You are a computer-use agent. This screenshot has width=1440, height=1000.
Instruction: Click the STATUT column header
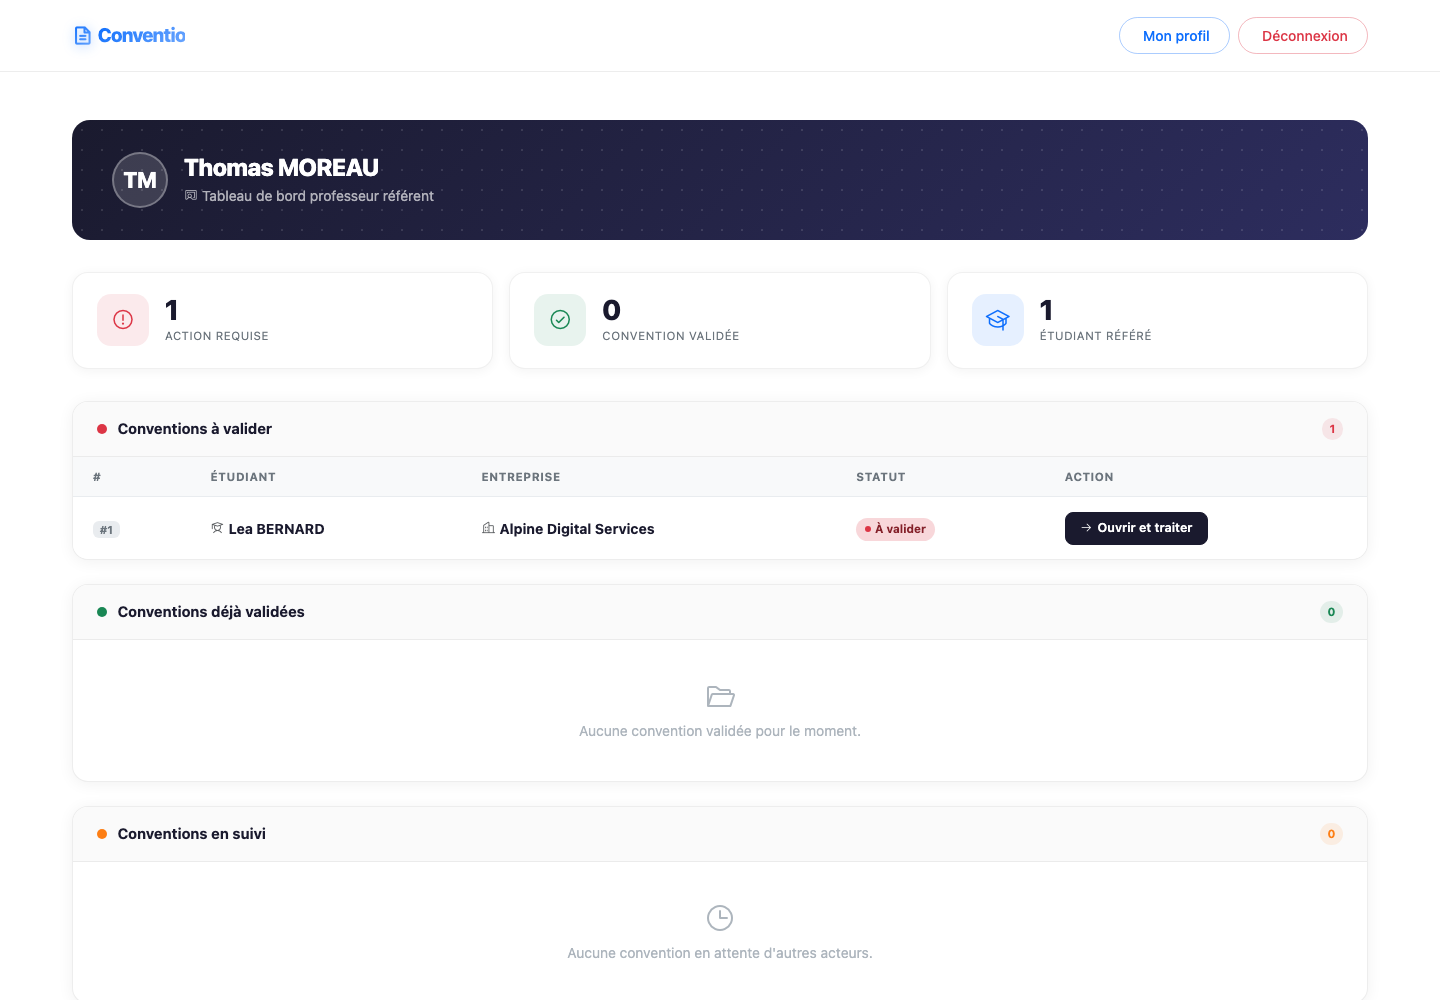click(x=881, y=477)
